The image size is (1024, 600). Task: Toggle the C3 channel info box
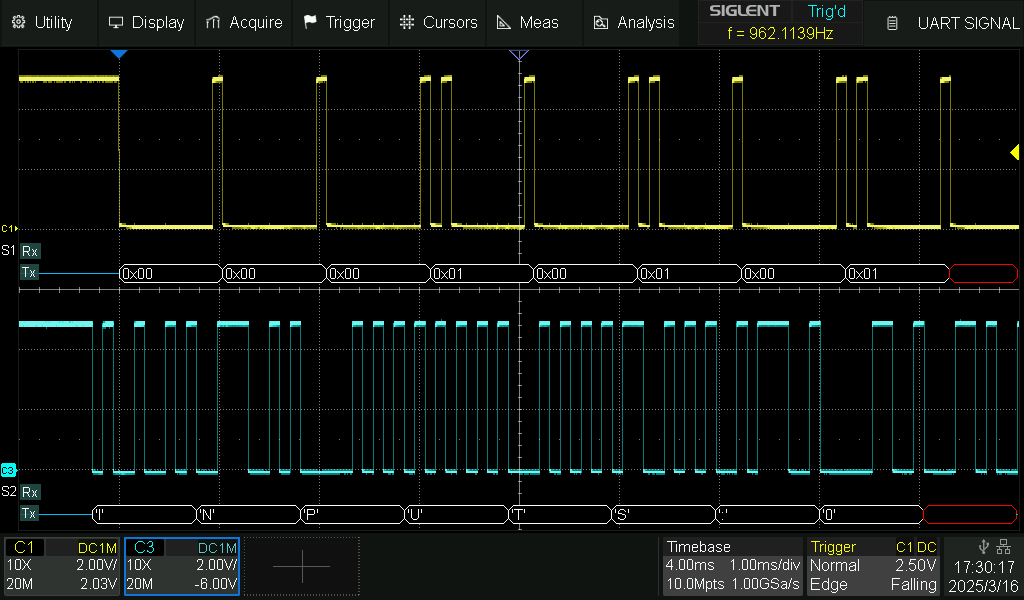[x=181, y=566]
